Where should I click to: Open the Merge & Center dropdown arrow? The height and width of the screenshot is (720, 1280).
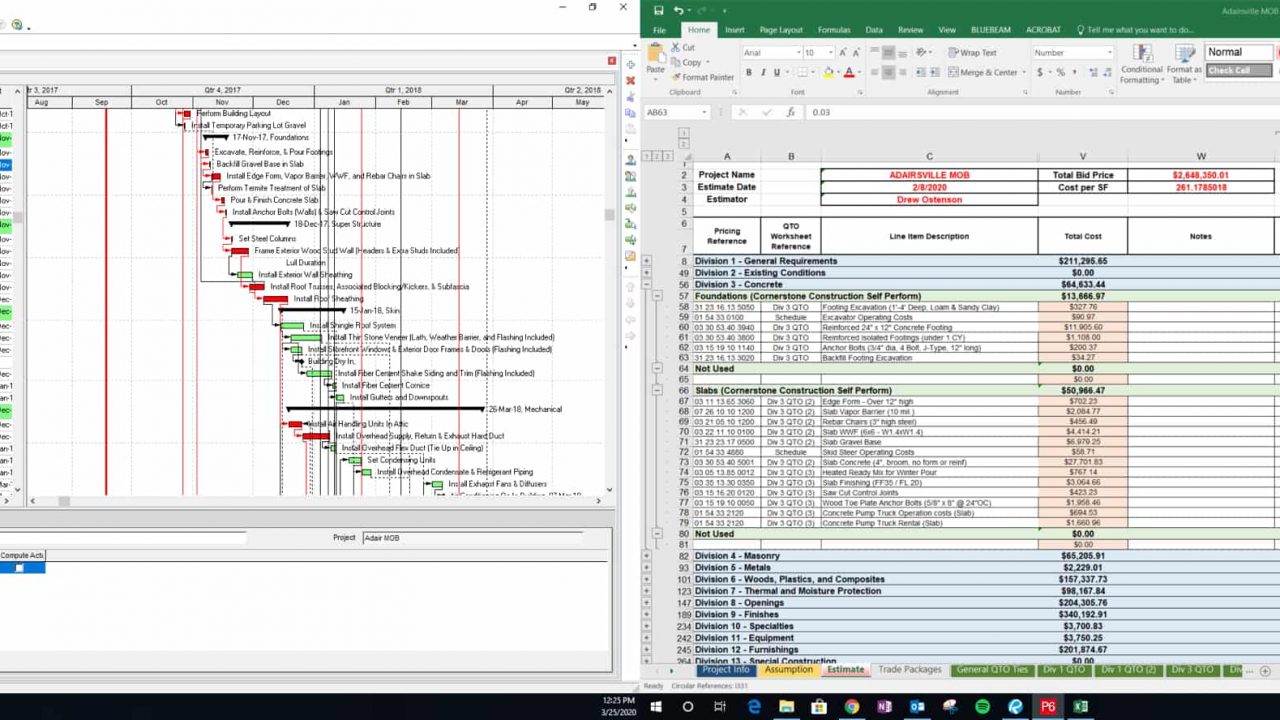tap(1024, 72)
